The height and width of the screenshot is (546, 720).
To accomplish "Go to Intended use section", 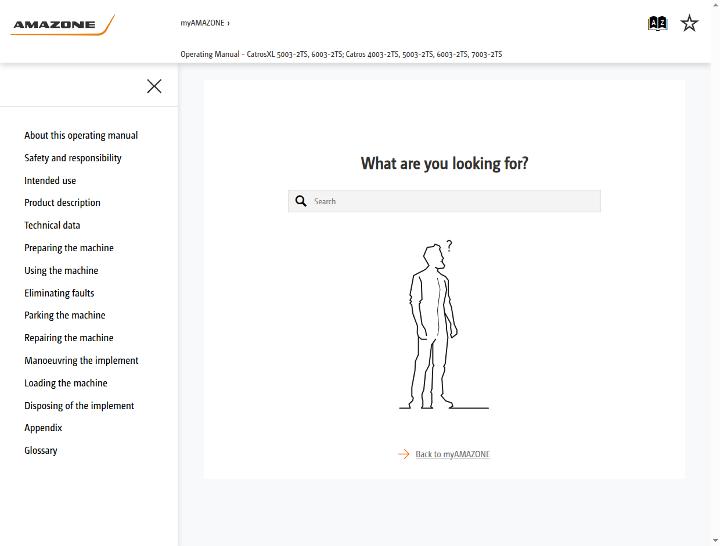I will click(50, 180).
